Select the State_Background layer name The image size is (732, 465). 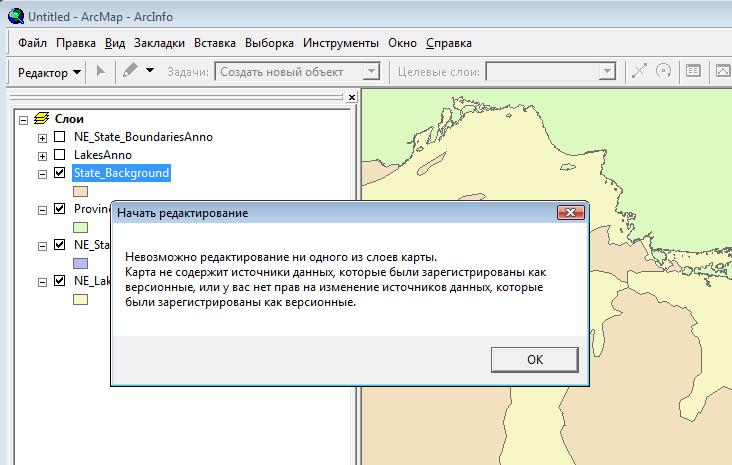coord(121,173)
